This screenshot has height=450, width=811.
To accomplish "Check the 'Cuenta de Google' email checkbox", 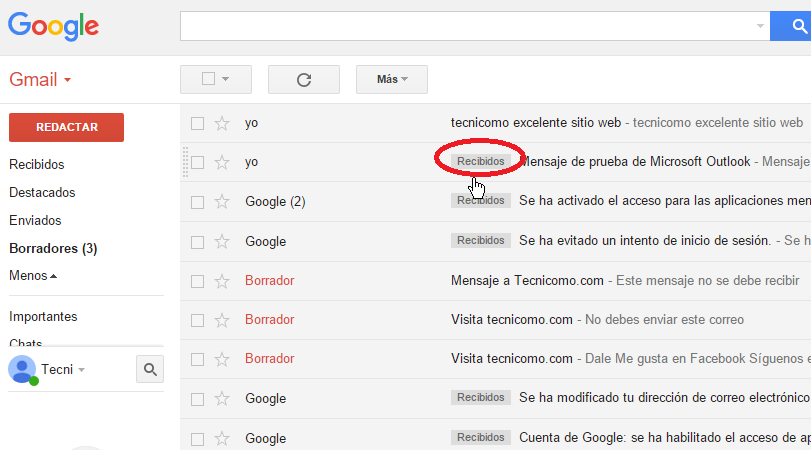I will 197,439.
